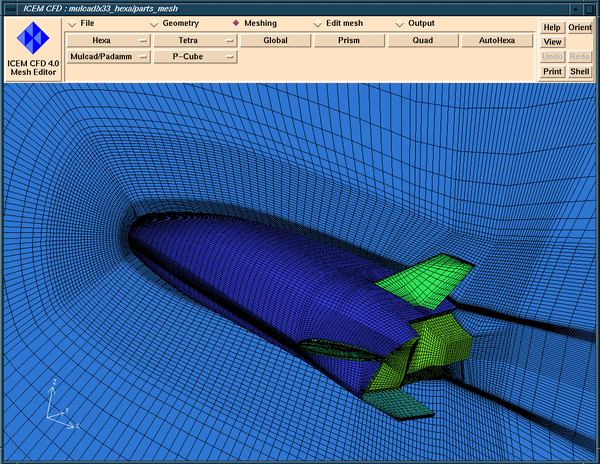Screen dimensions: 600x464
Task: Select the File radio option
Action: click(81, 23)
